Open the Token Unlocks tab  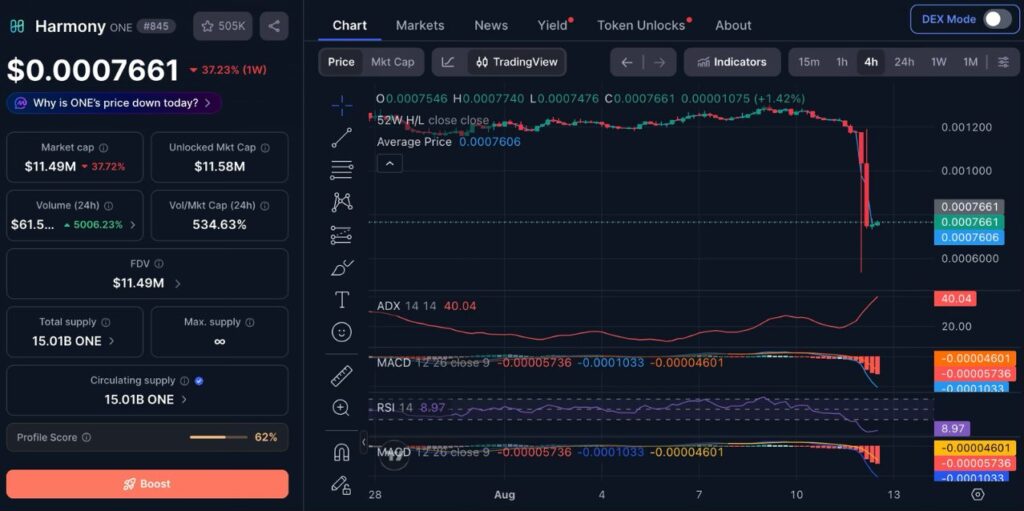coord(641,25)
